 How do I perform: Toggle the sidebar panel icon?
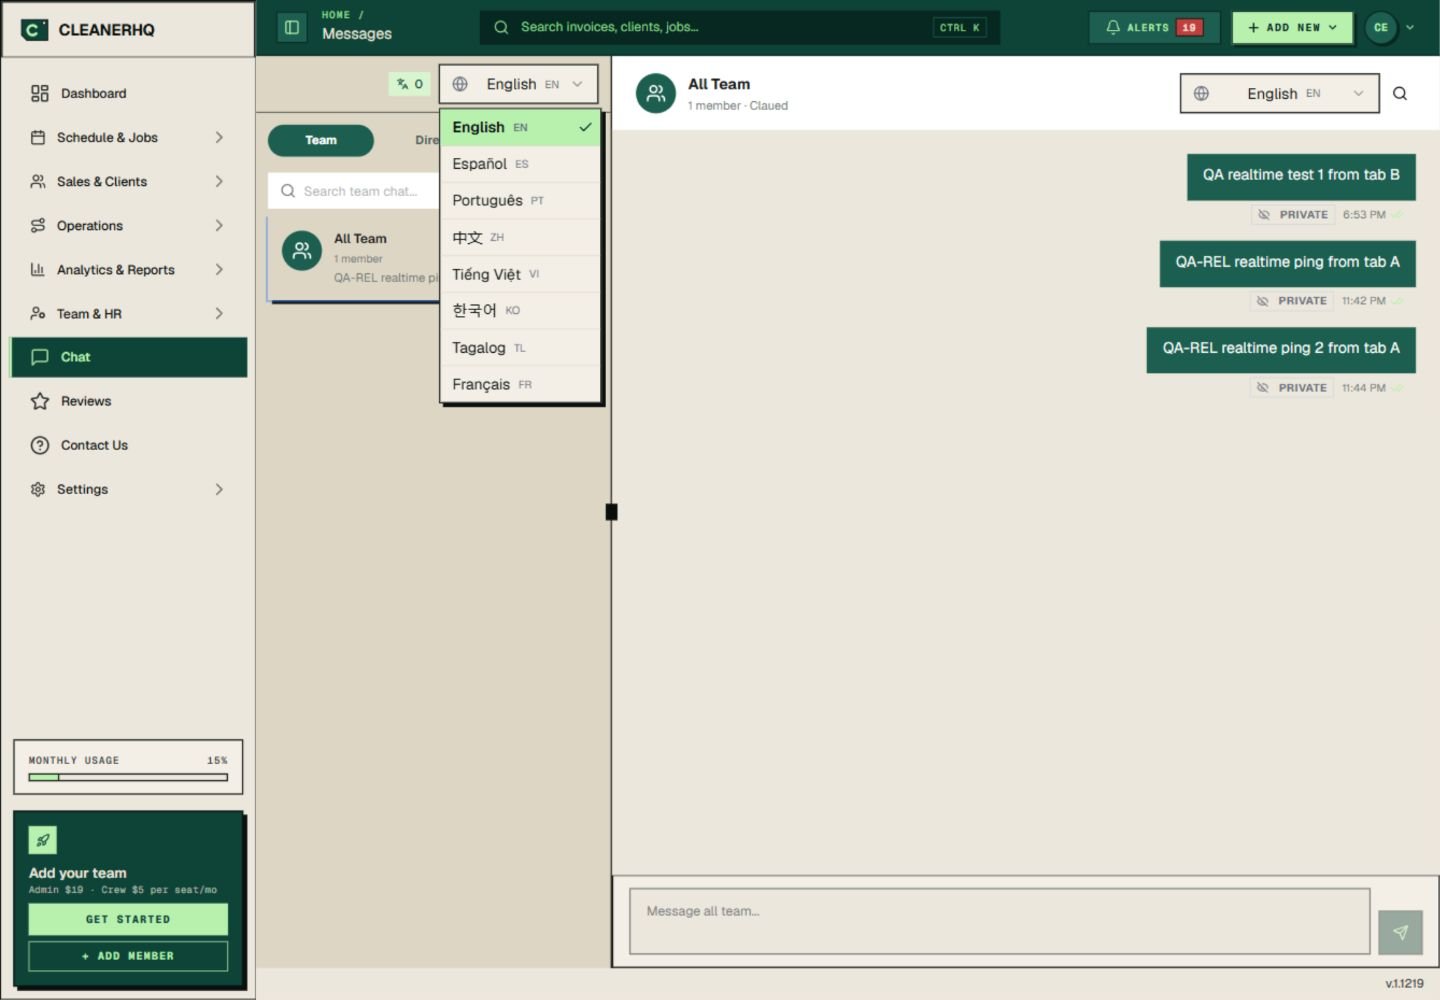(292, 28)
